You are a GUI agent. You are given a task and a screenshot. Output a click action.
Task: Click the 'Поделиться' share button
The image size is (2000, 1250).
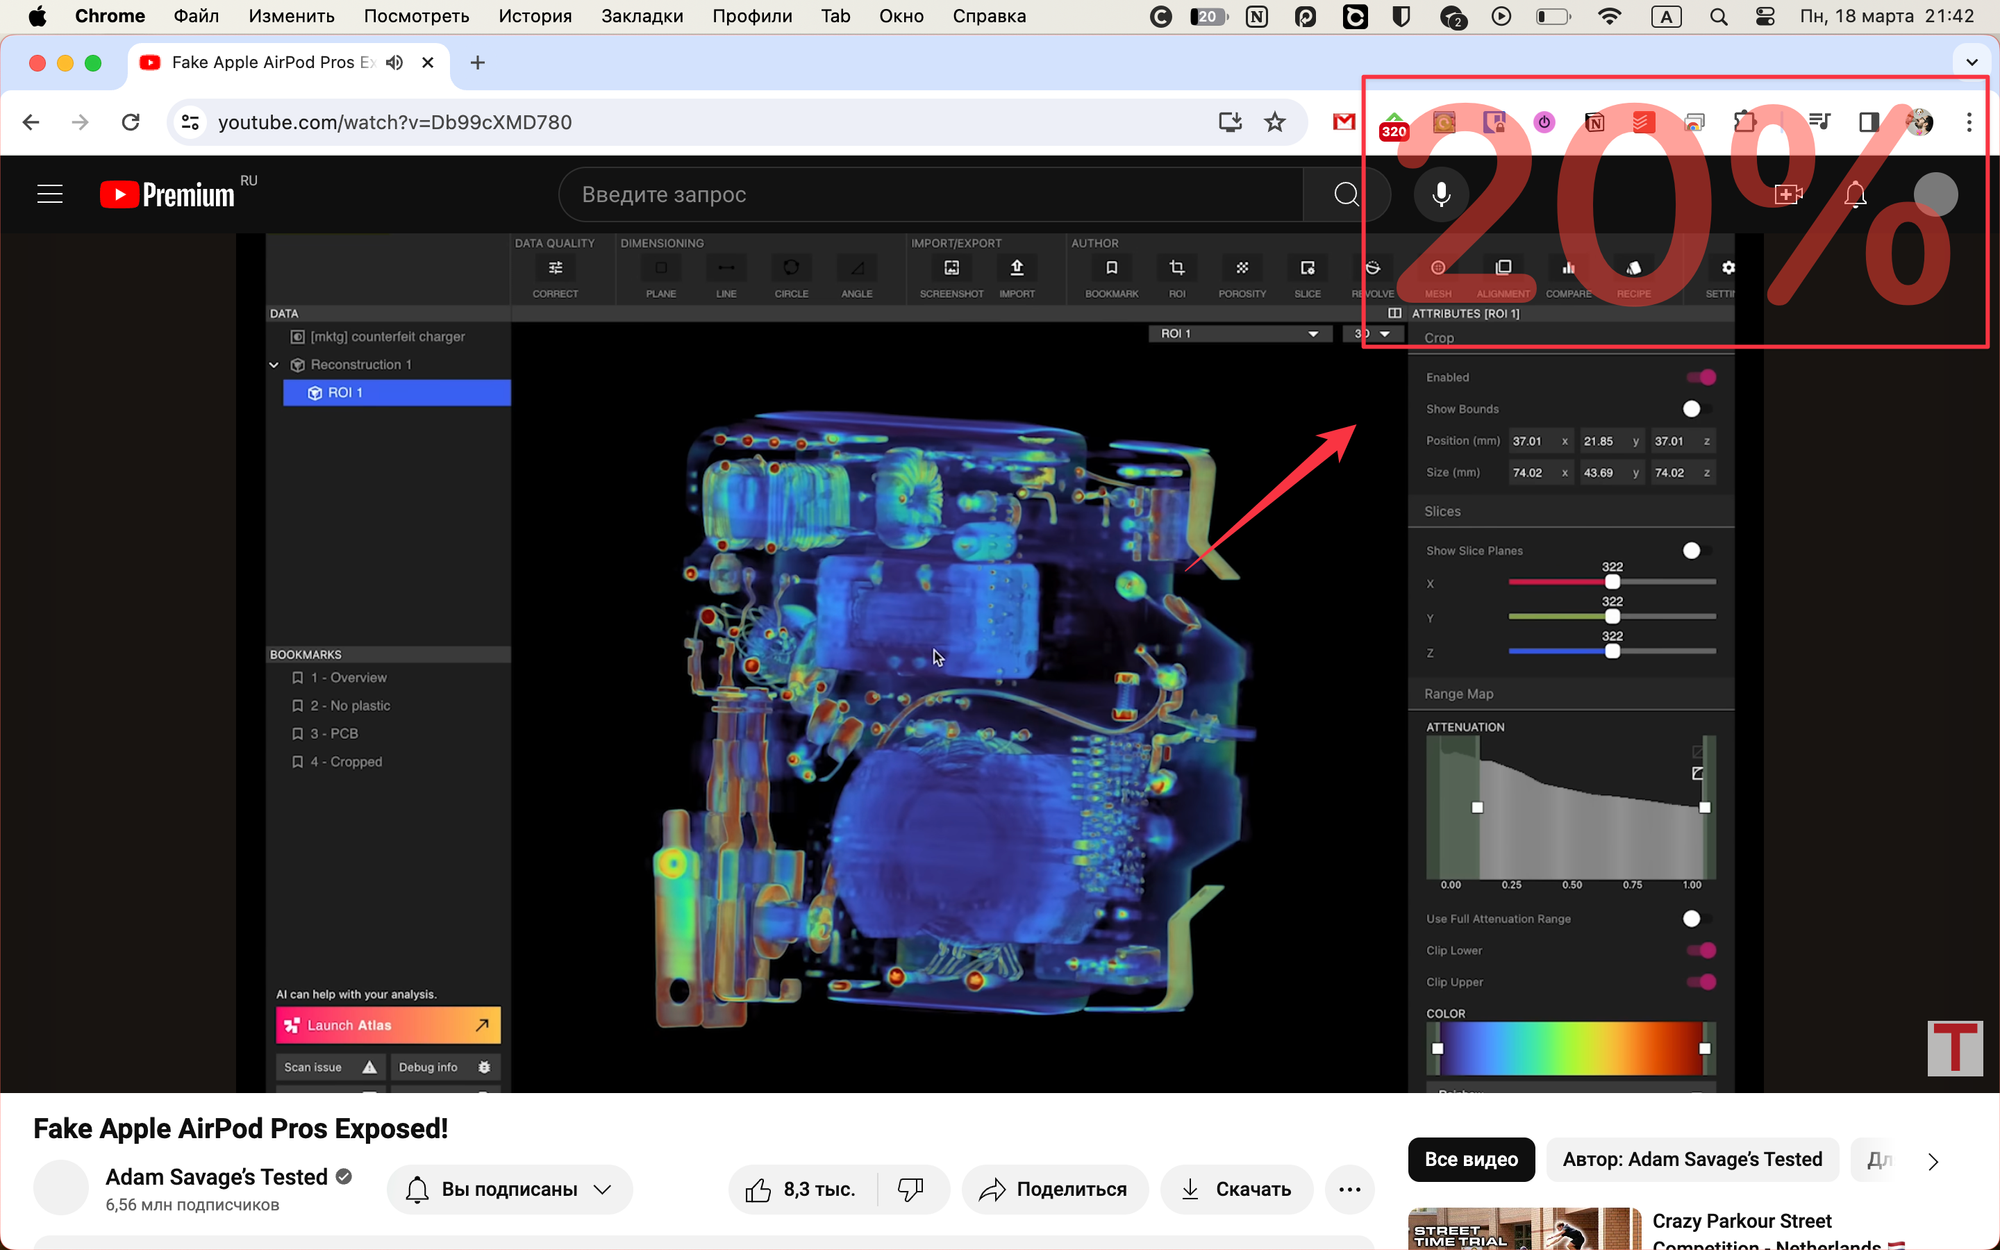coord(1054,1189)
